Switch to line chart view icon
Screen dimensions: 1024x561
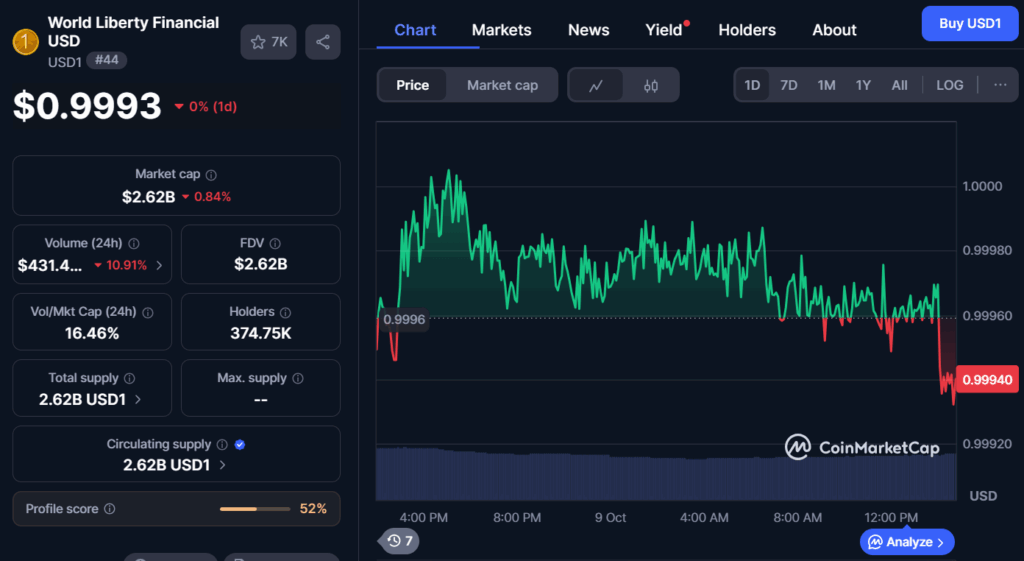[x=596, y=86]
